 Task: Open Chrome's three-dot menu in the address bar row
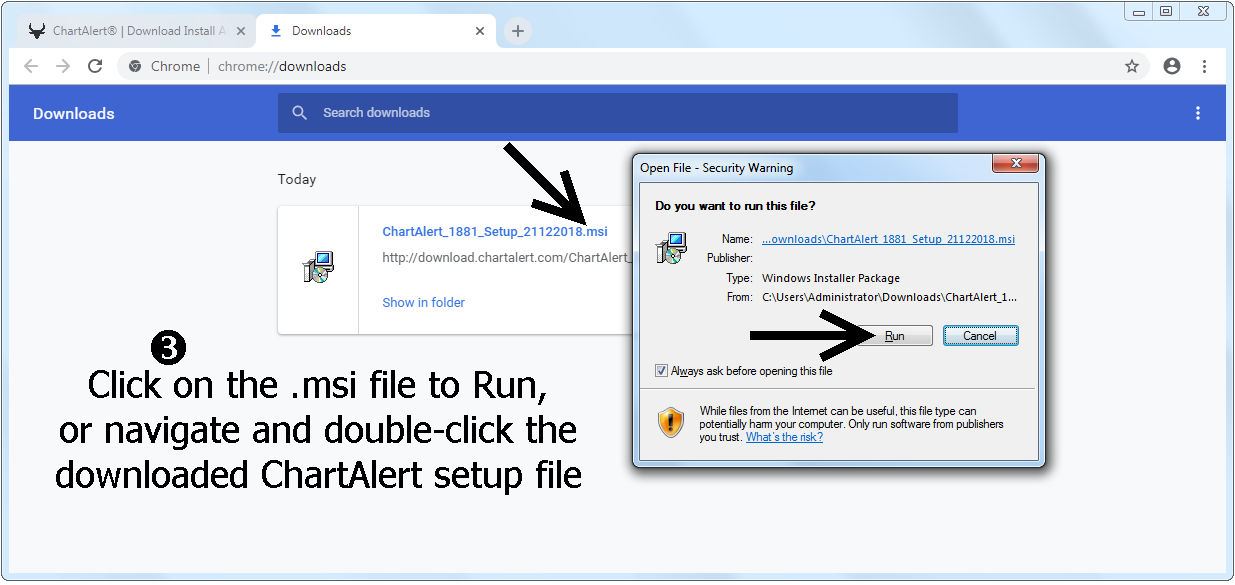[x=1204, y=66]
